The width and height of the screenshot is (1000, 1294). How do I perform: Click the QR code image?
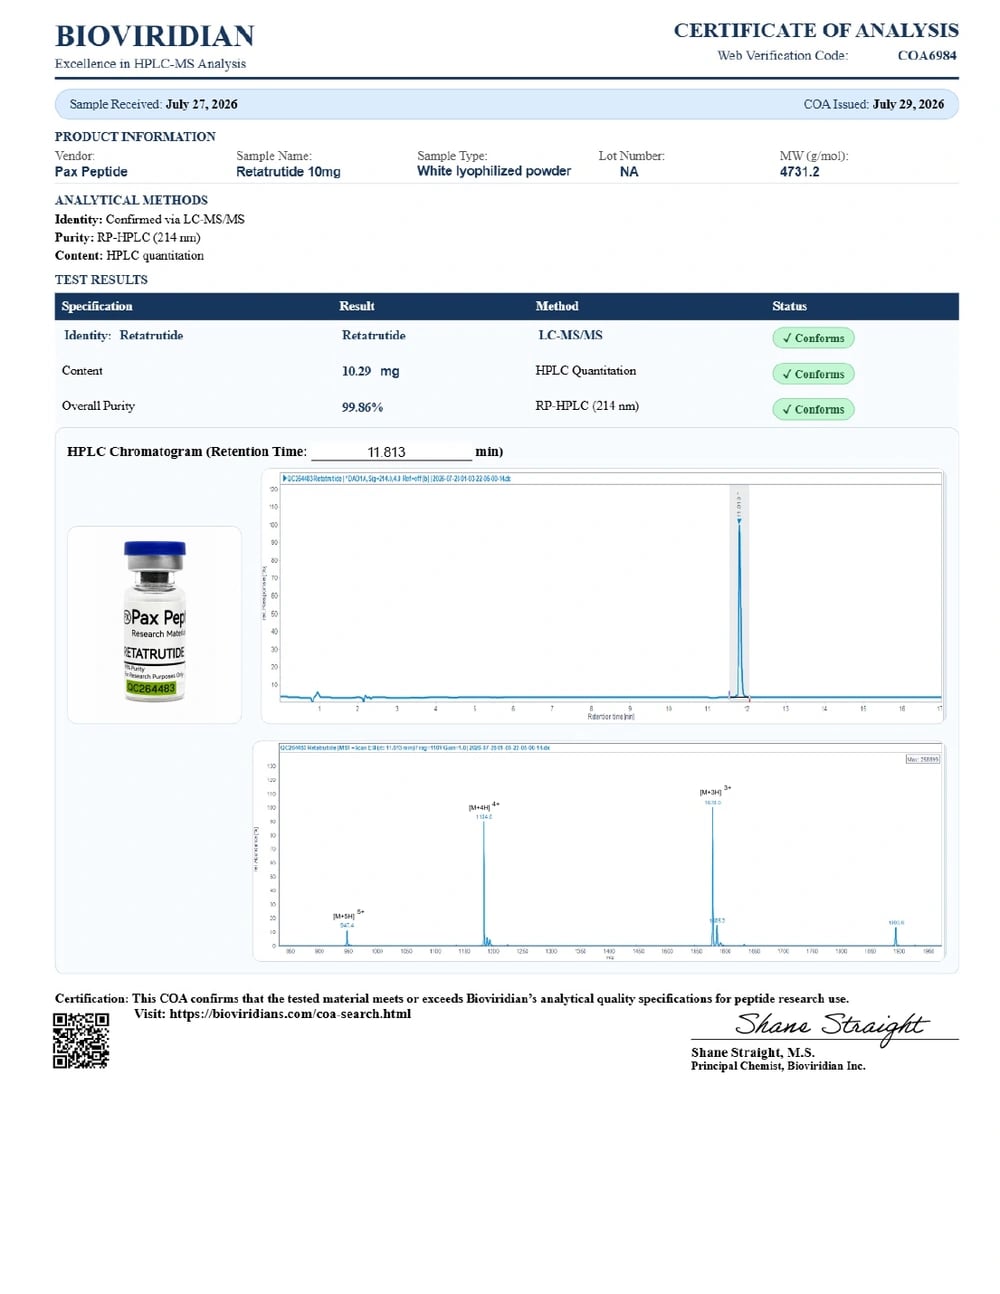pos(81,1040)
